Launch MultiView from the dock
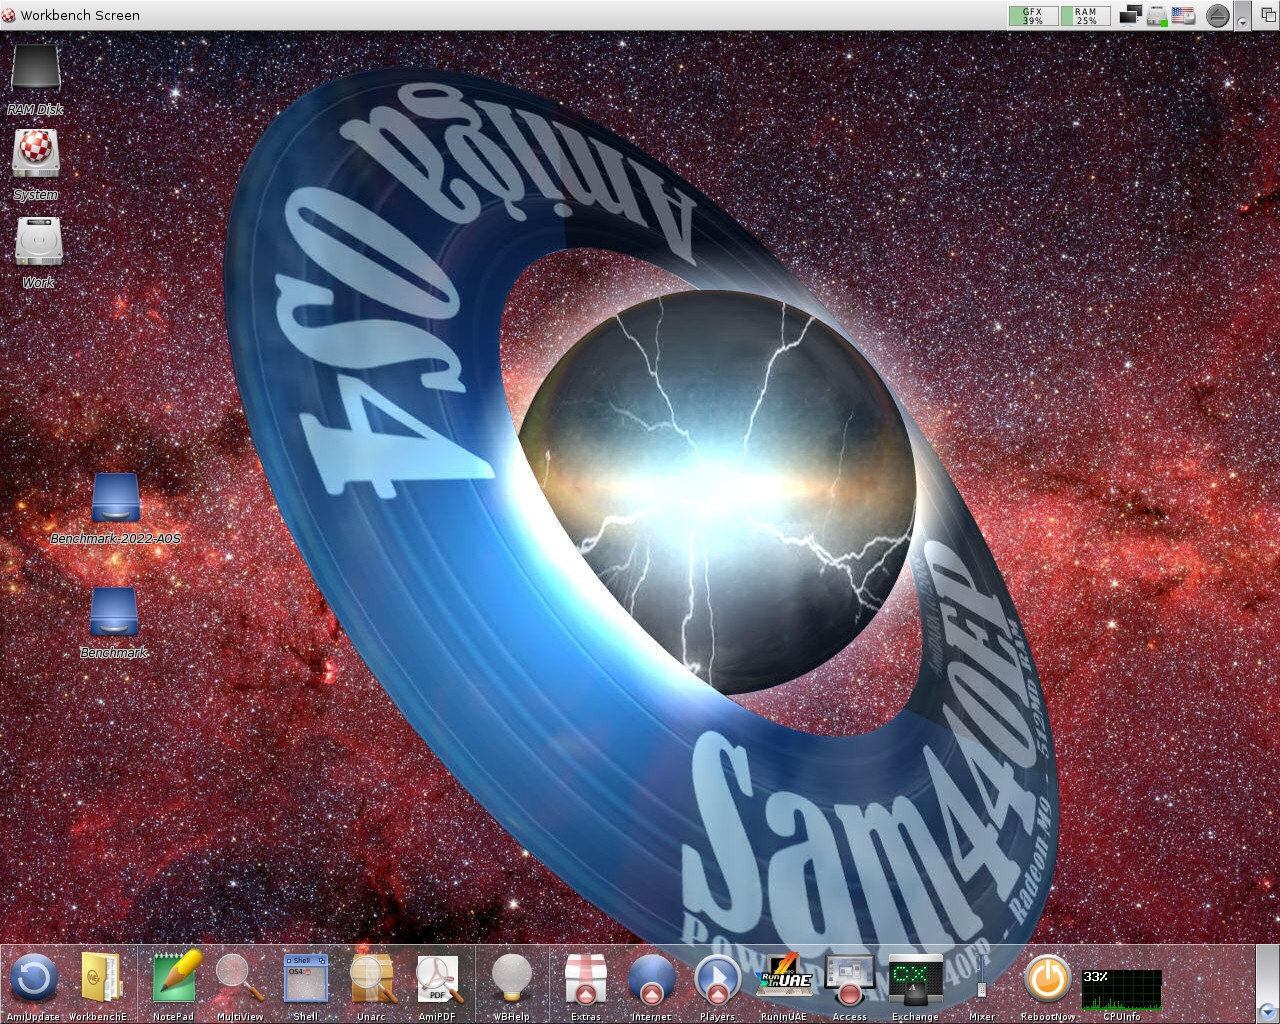The image size is (1280, 1024). (x=240, y=978)
